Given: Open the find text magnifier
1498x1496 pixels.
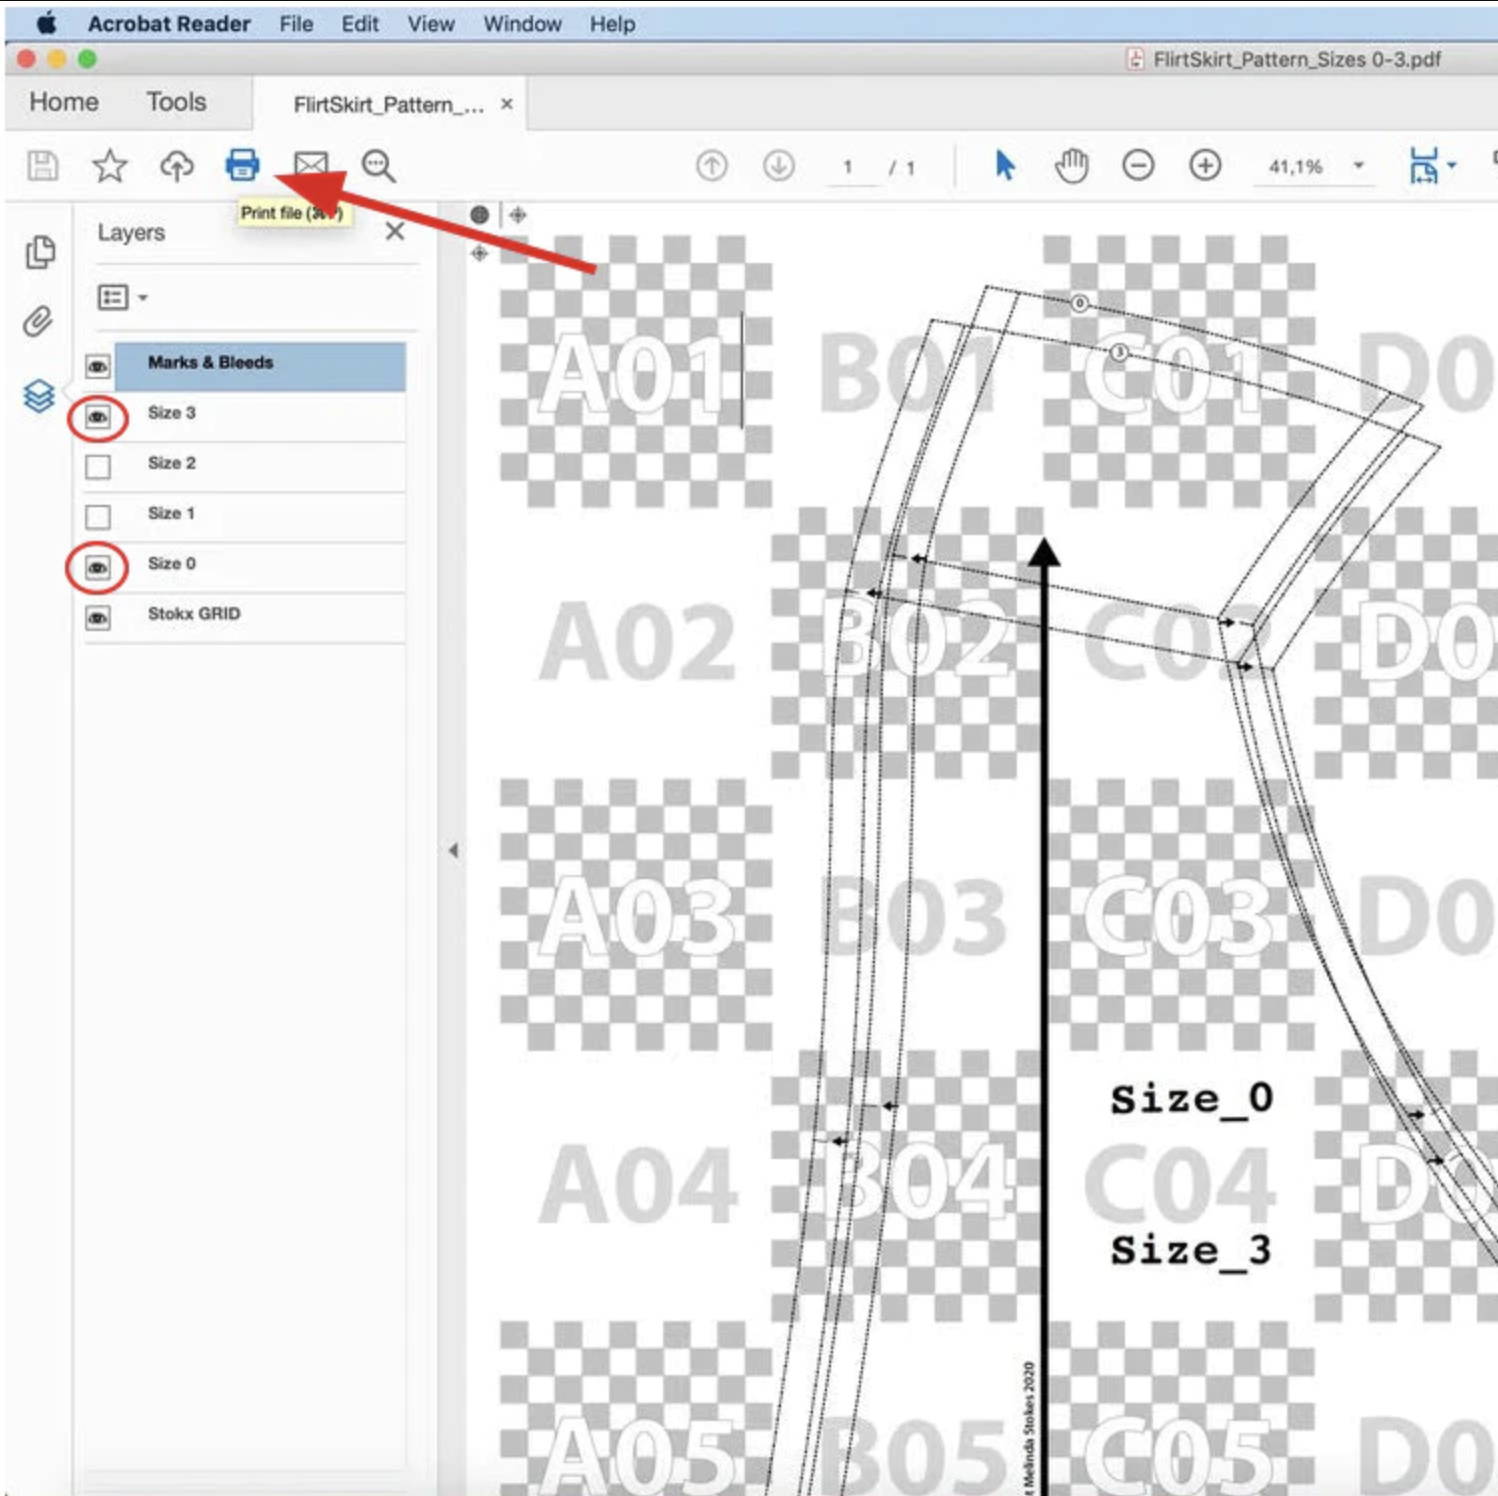Looking at the screenshot, I should (378, 165).
